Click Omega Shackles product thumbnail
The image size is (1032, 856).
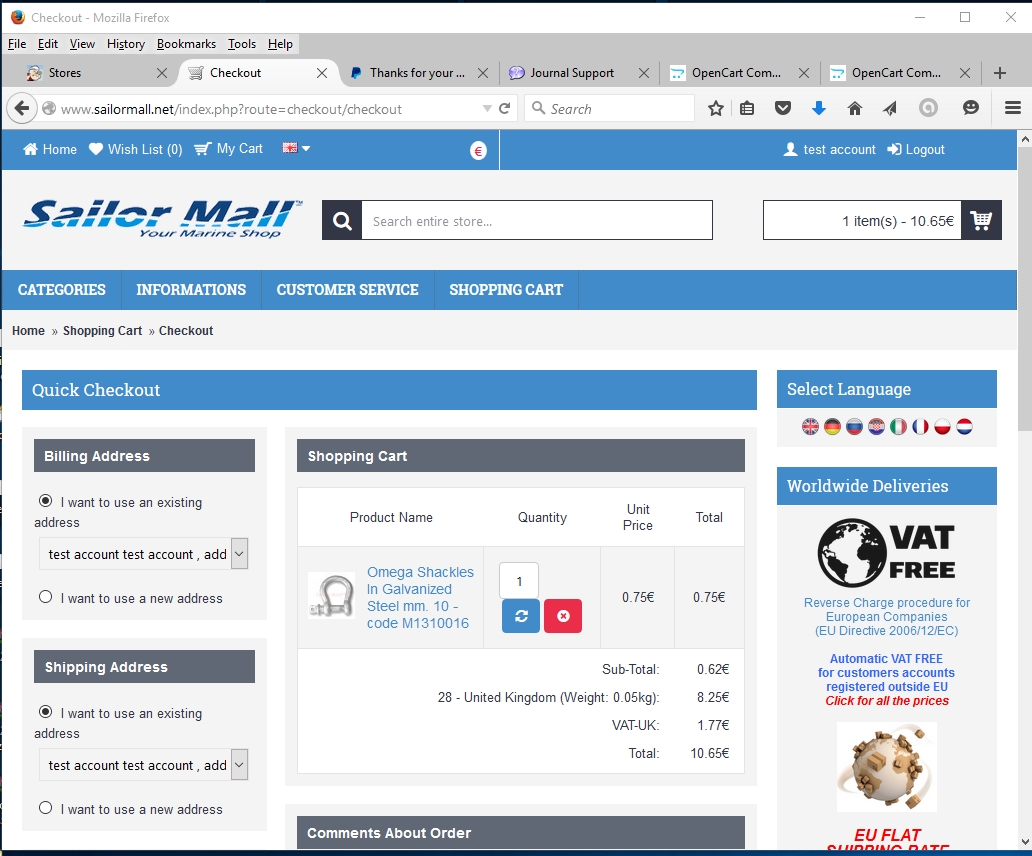click(332, 595)
